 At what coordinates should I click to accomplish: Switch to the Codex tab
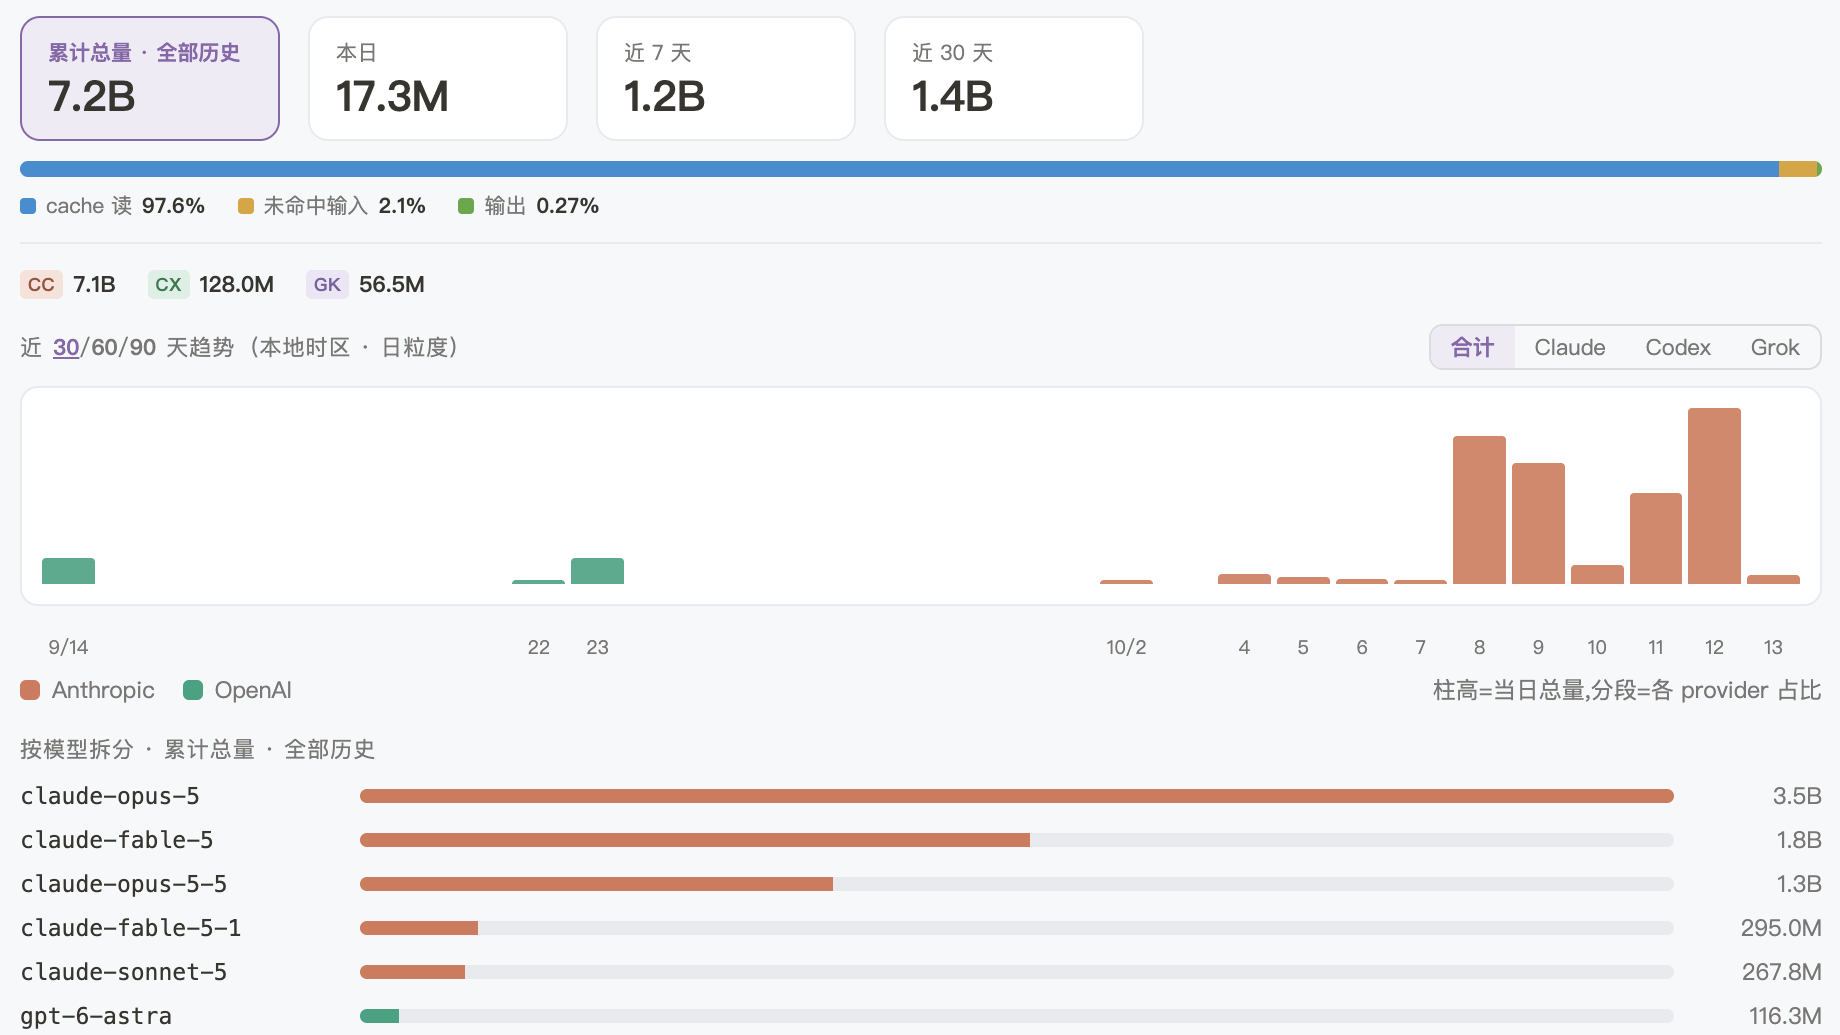(1678, 347)
